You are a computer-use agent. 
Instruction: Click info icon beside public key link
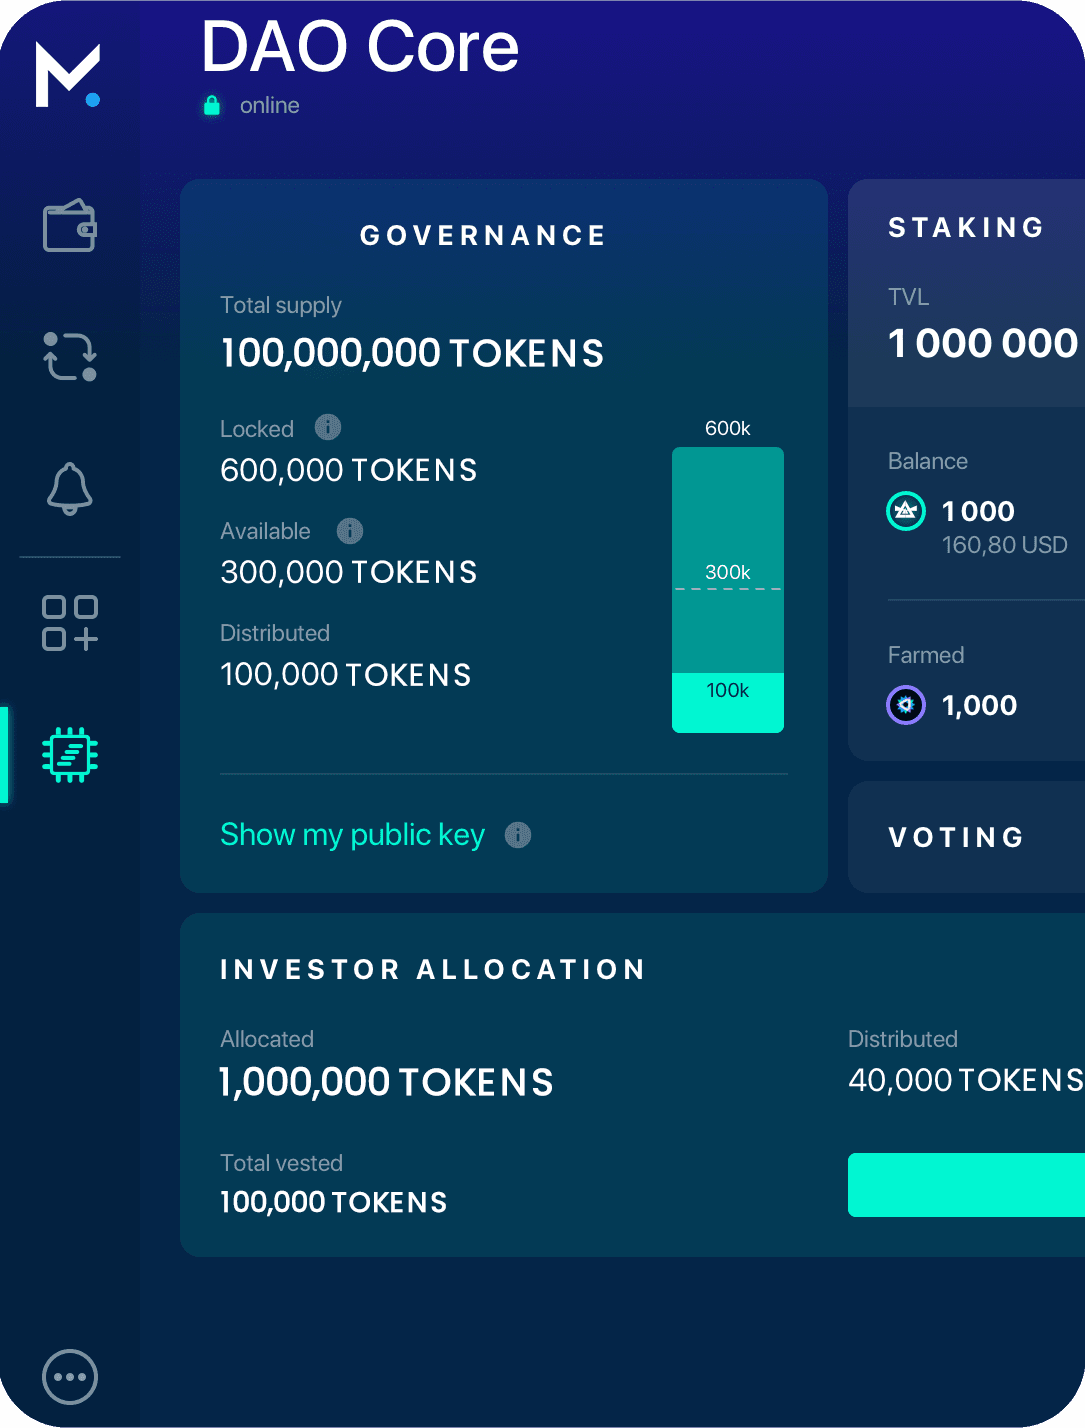click(518, 835)
